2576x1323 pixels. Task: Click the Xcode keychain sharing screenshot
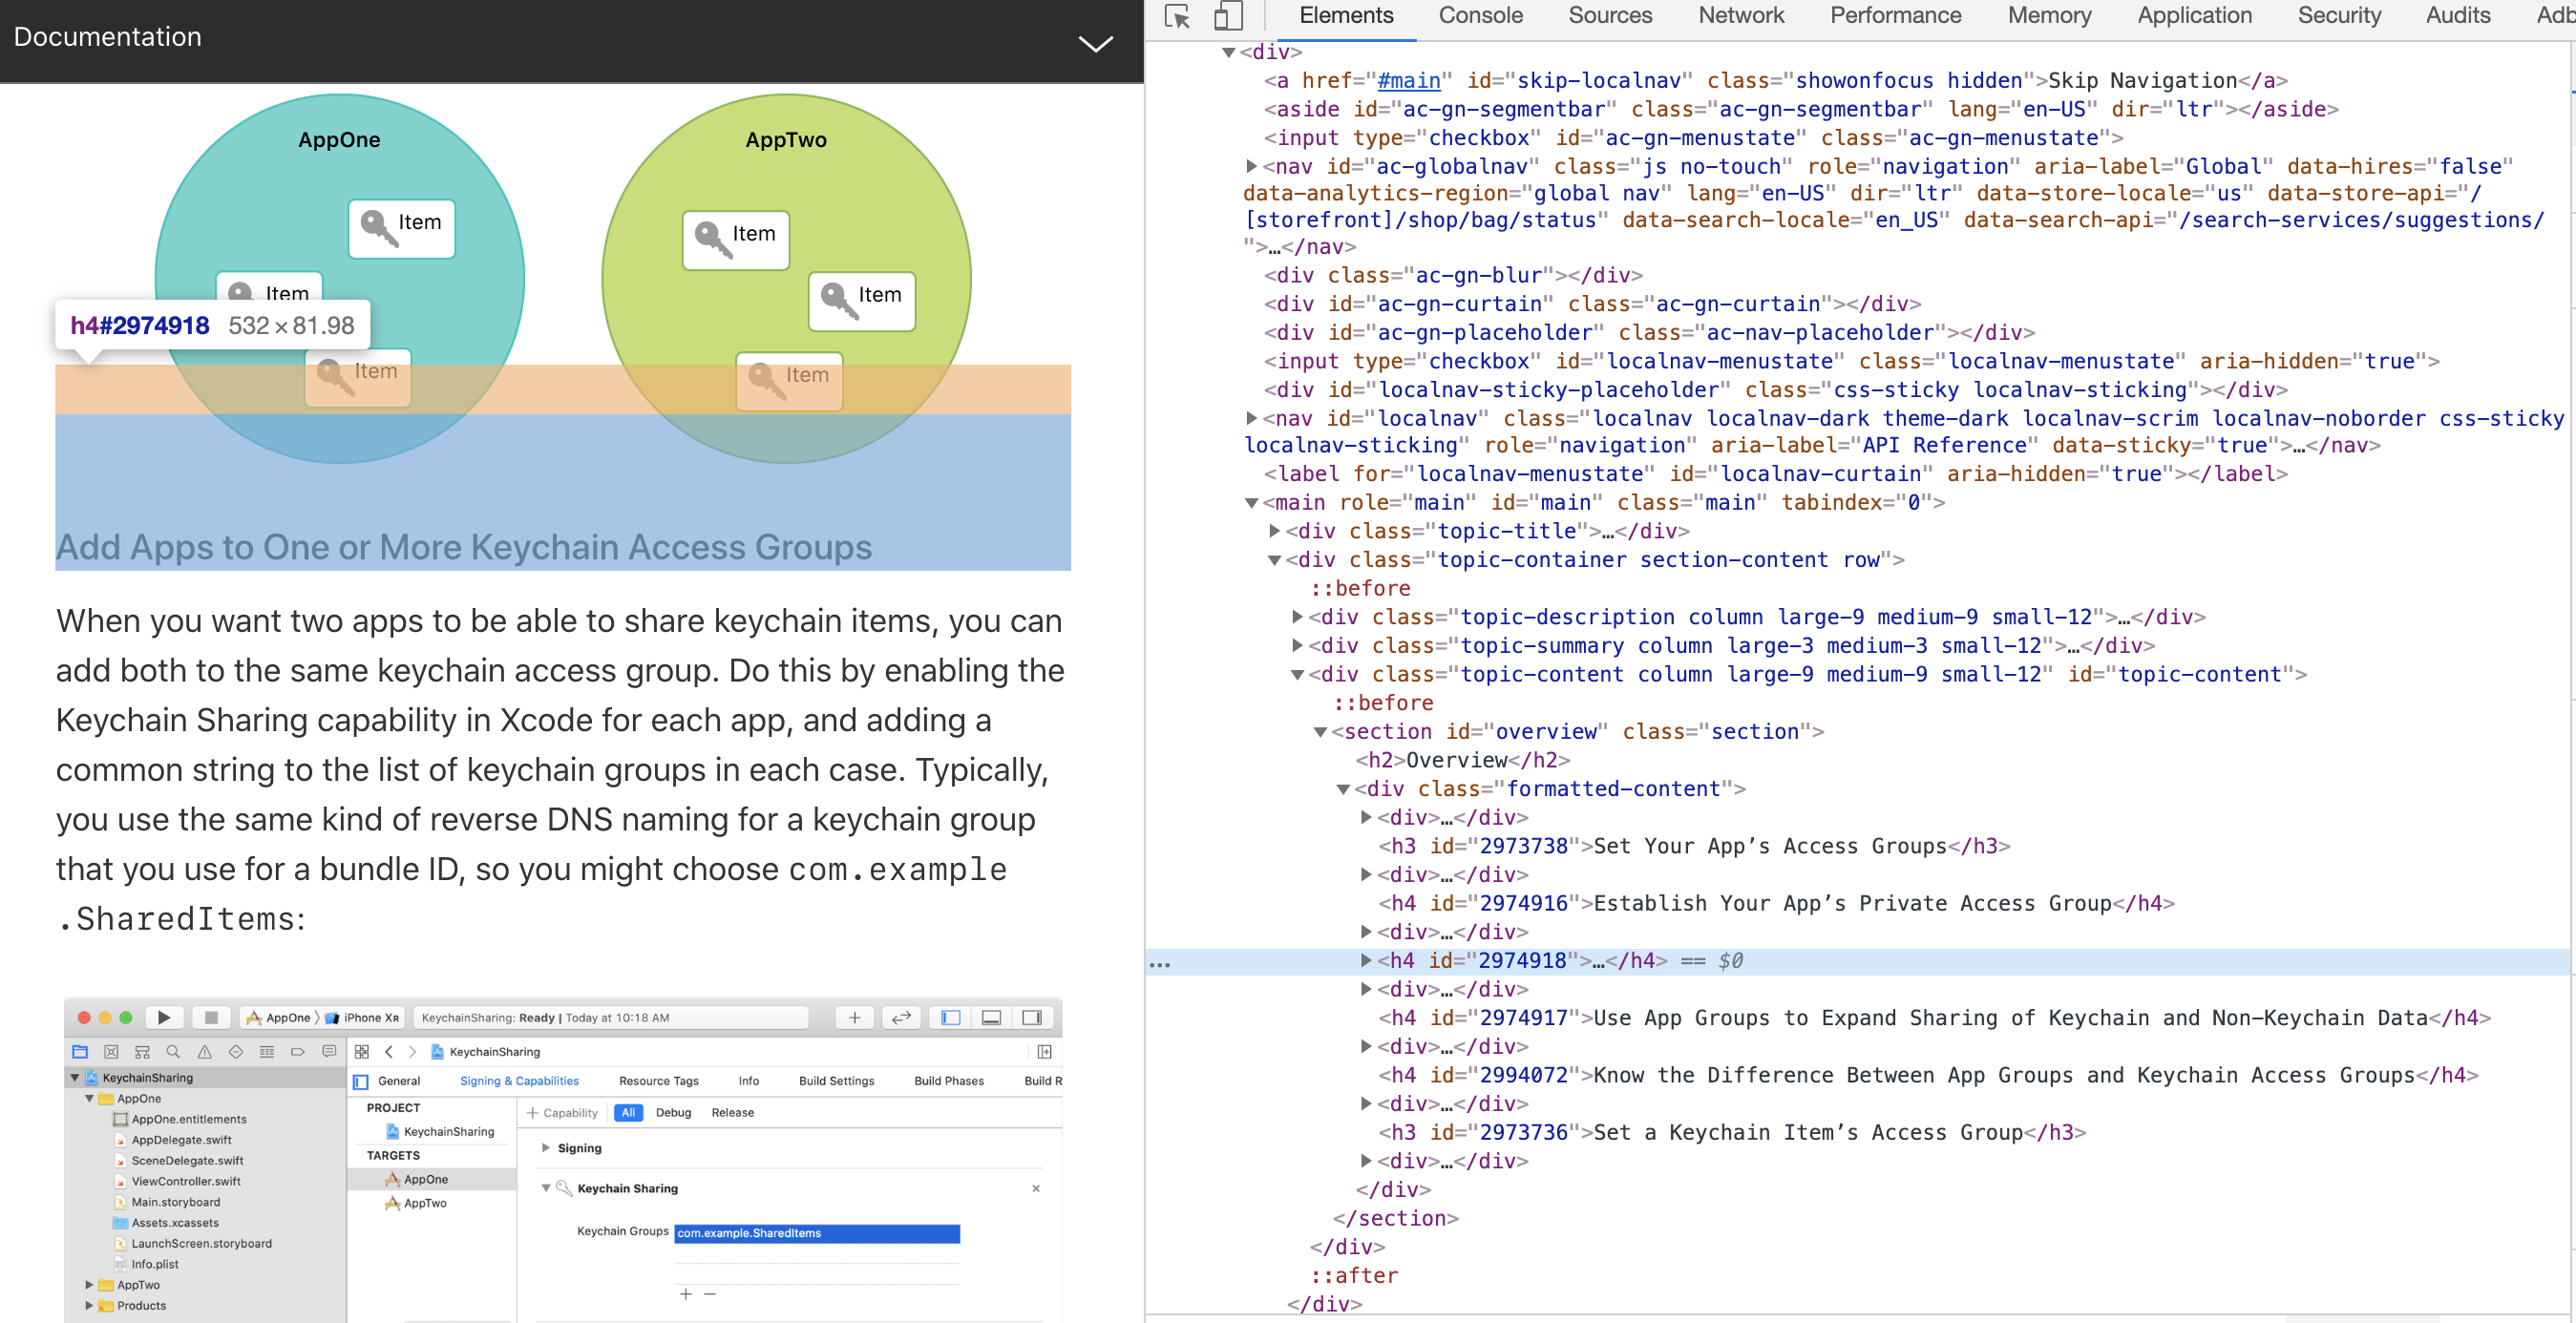tap(563, 1158)
